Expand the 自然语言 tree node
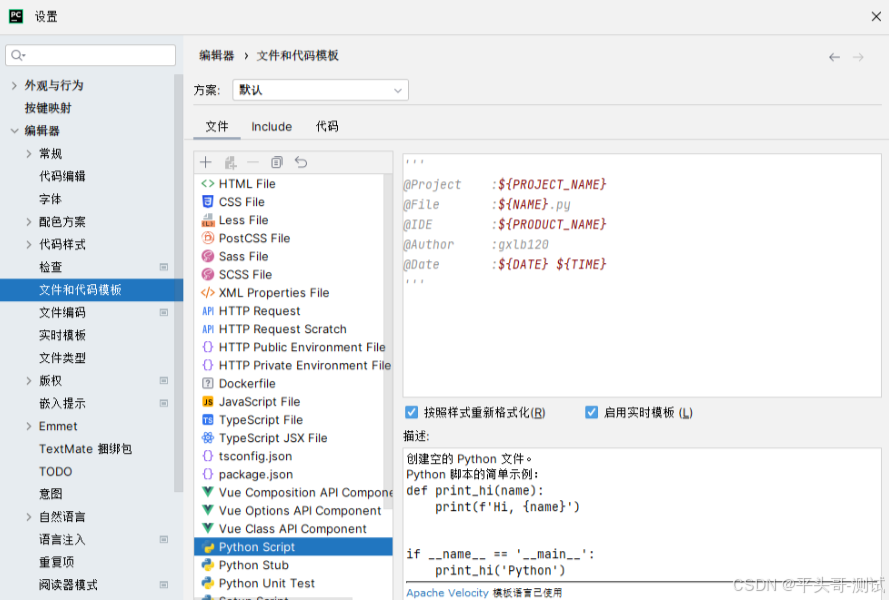This screenshot has width=889, height=600. coord(29,517)
